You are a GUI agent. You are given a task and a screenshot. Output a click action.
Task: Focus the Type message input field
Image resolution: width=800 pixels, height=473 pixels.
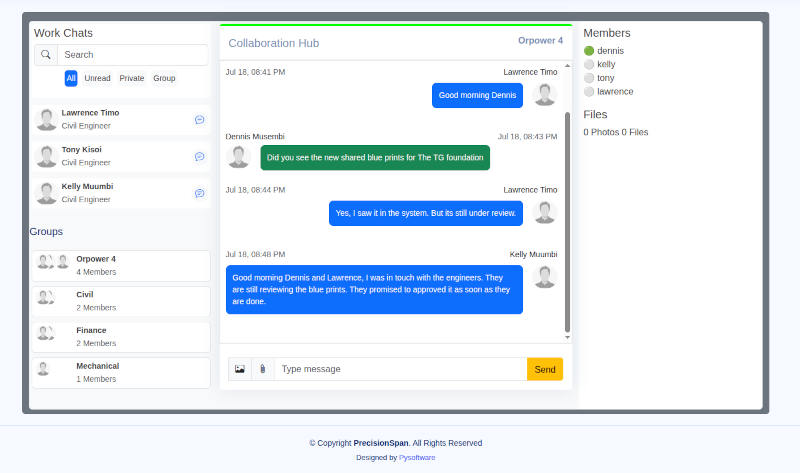tap(400, 369)
